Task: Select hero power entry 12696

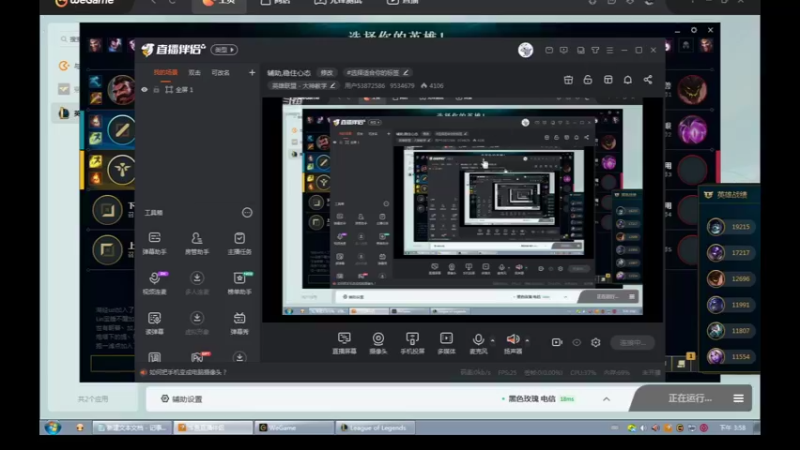Action: [729, 279]
